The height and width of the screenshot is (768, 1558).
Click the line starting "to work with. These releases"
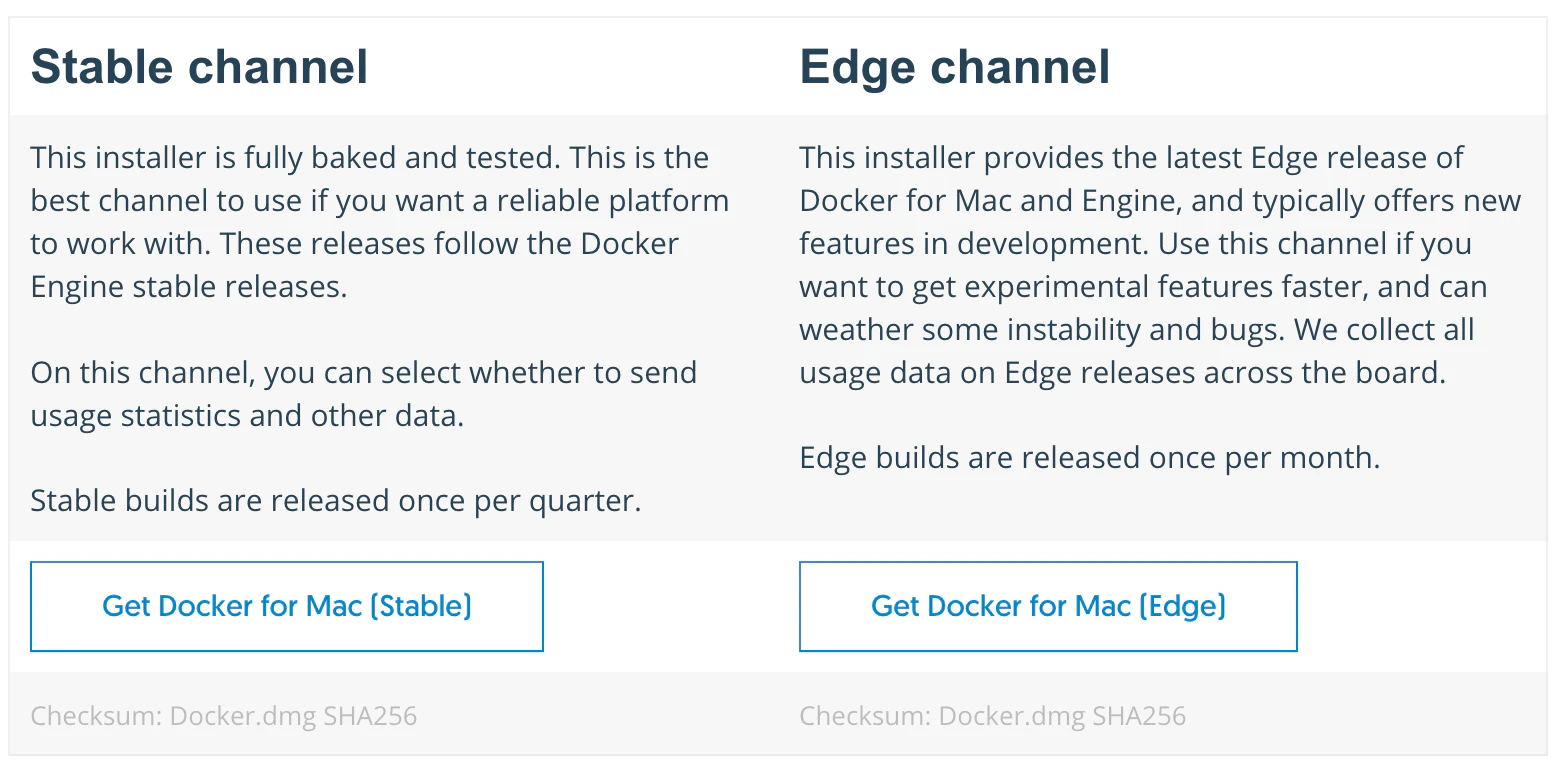click(355, 244)
